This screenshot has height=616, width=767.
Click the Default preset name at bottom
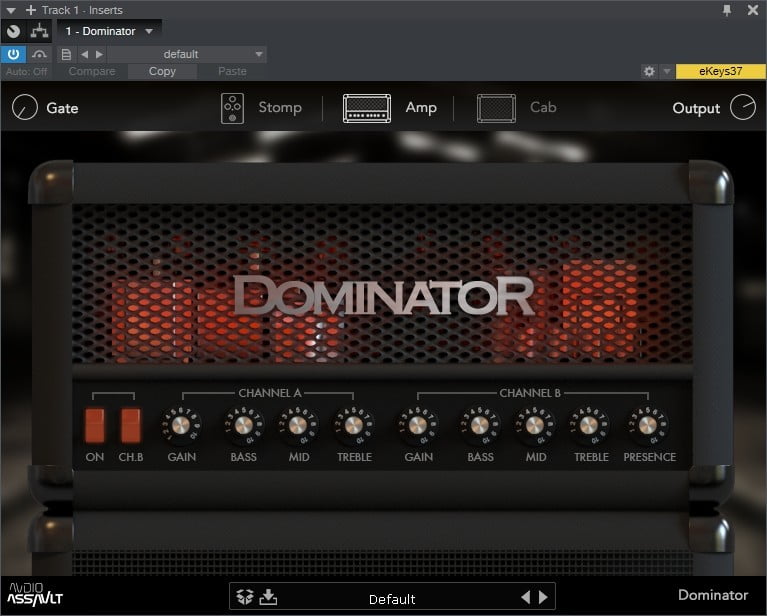(392, 599)
